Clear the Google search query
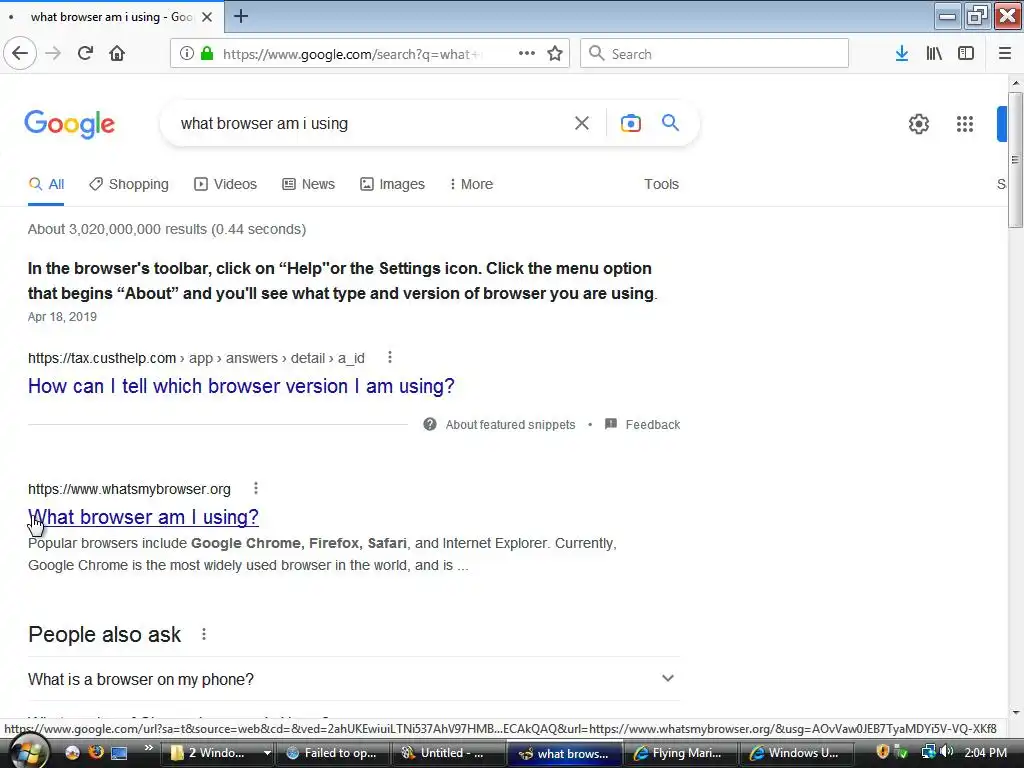Image resolution: width=1024 pixels, height=768 pixels. tap(582, 123)
